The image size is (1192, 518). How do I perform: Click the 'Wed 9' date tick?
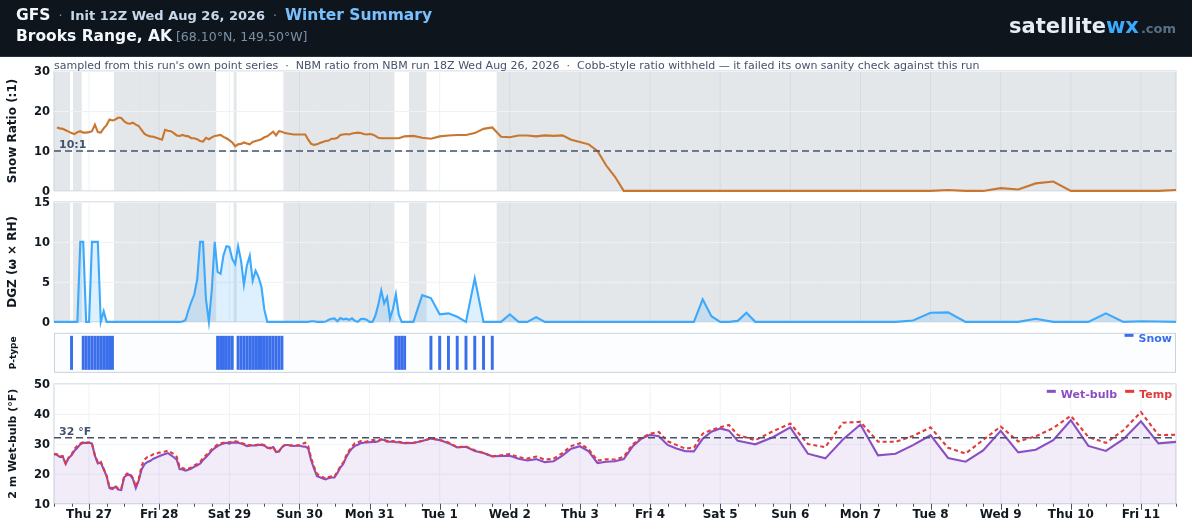pos(1000,513)
